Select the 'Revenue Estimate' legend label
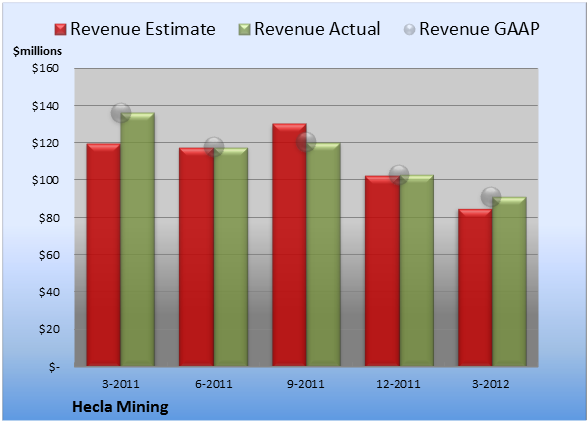This screenshot has height=422, width=588. point(143,29)
